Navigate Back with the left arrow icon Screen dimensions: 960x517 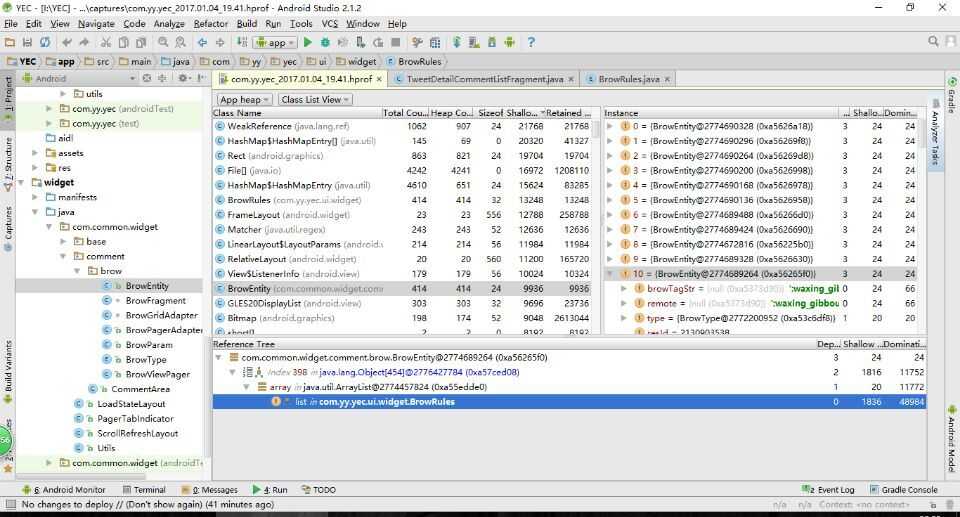tap(202, 42)
